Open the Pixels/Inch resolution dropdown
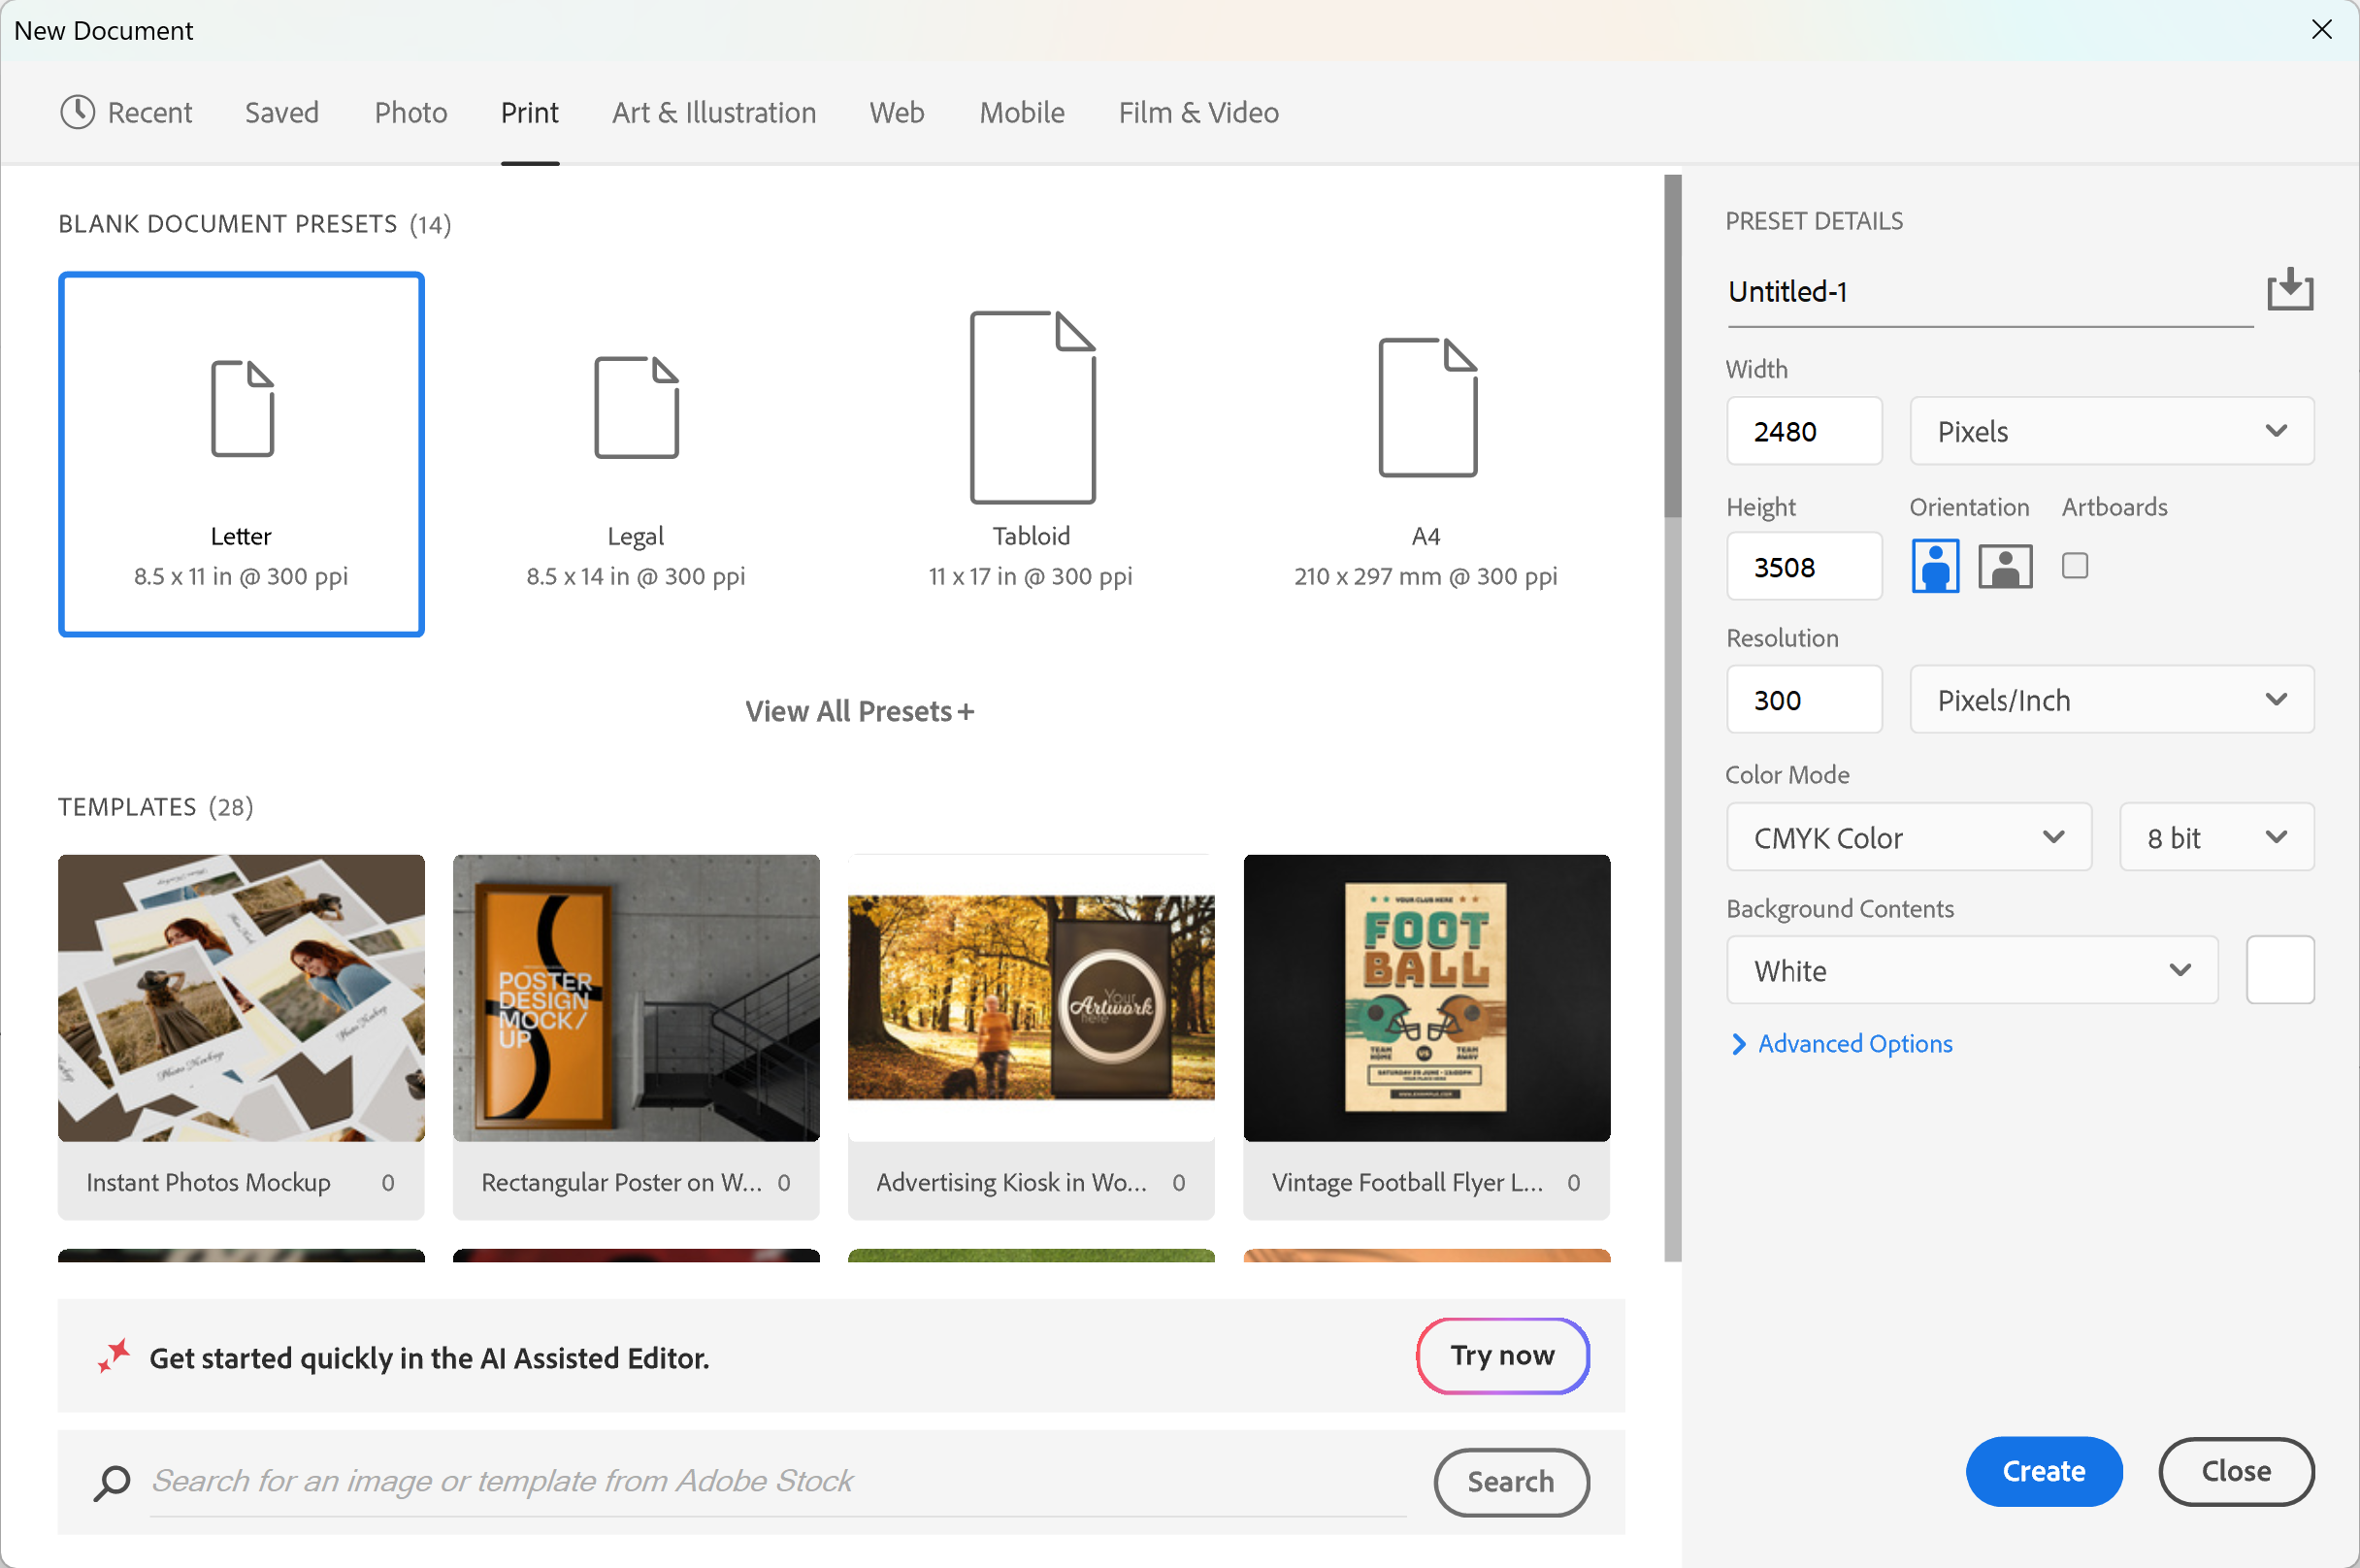 point(2111,700)
